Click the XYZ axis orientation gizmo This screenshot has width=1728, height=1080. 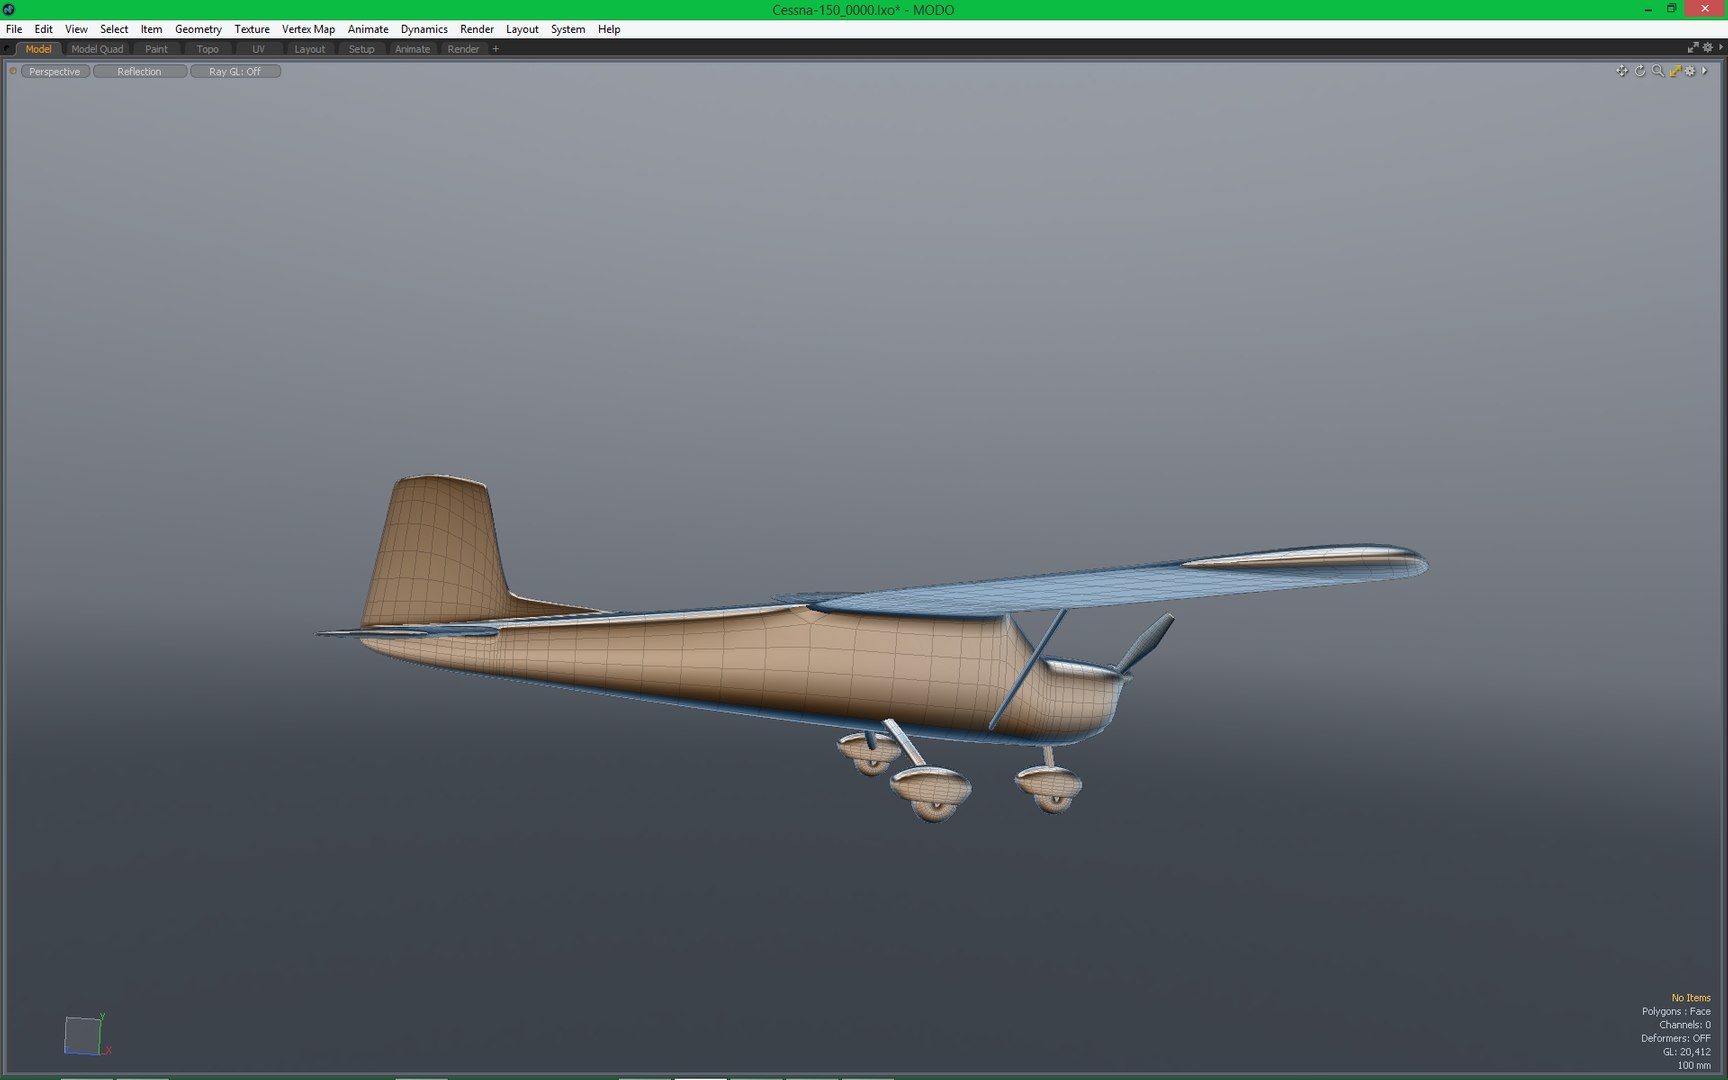tap(87, 1035)
